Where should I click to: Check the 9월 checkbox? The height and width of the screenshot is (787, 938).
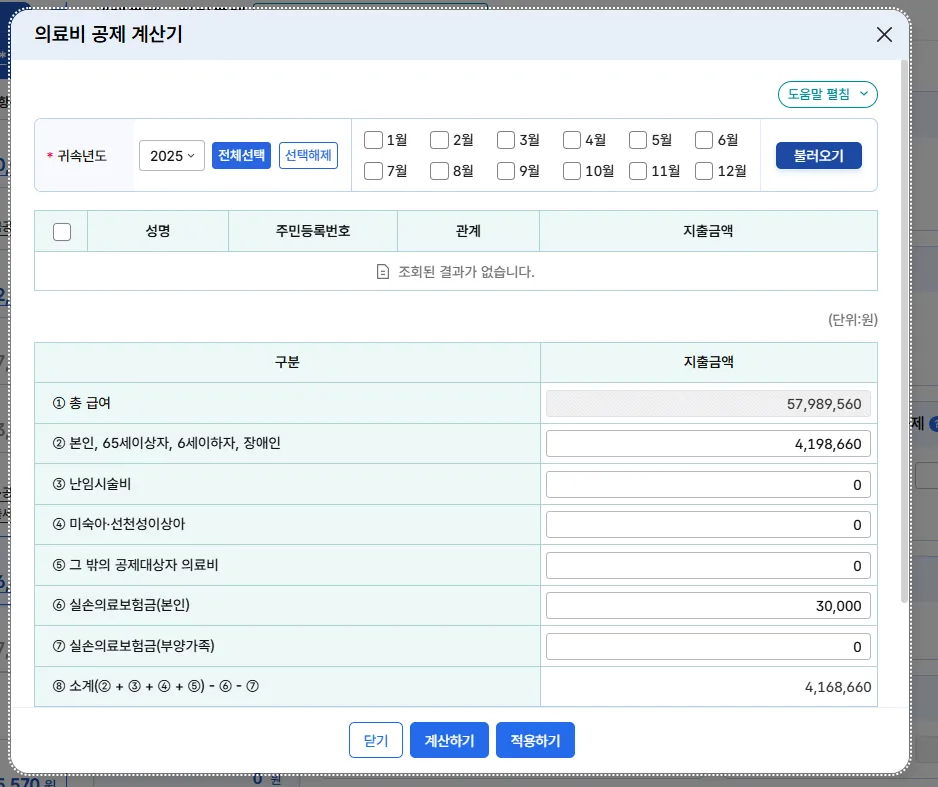click(505, 171)
